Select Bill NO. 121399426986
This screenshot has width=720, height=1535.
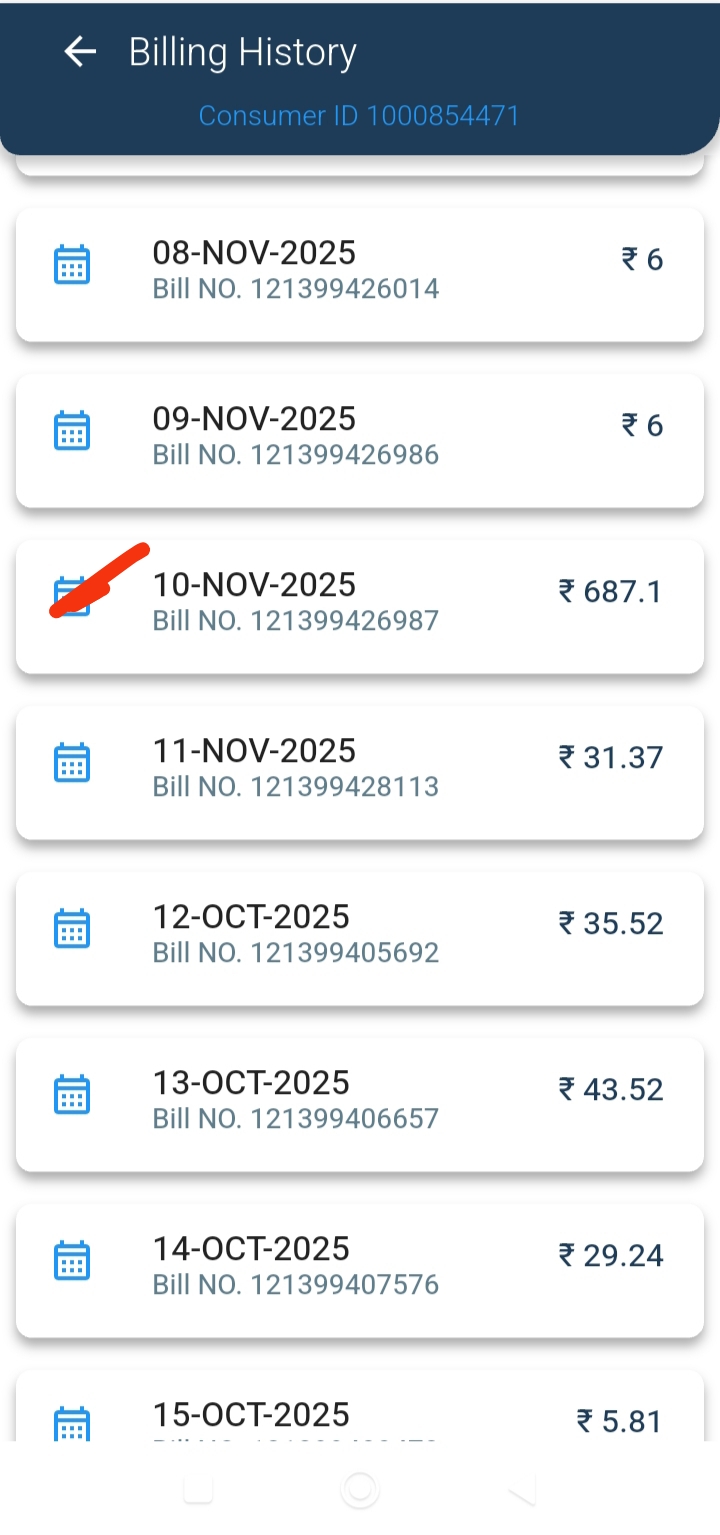[295, 456]
